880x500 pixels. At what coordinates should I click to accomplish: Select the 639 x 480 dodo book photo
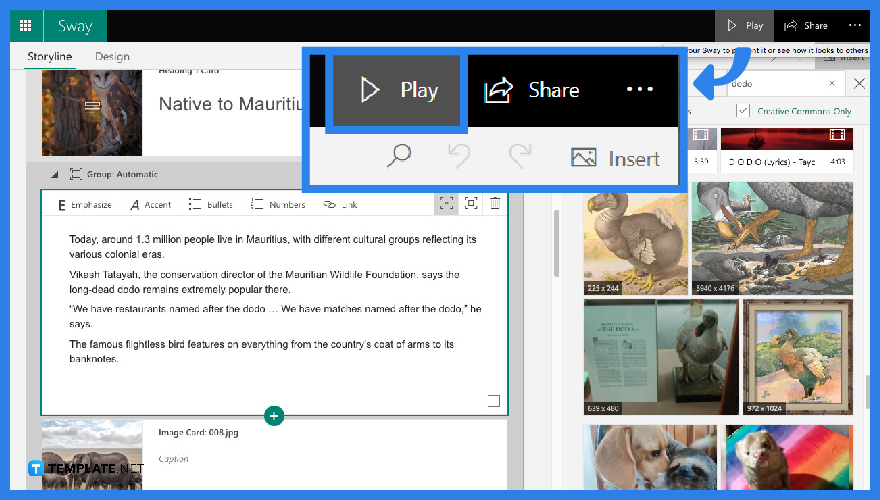click(x=661, y=357)
